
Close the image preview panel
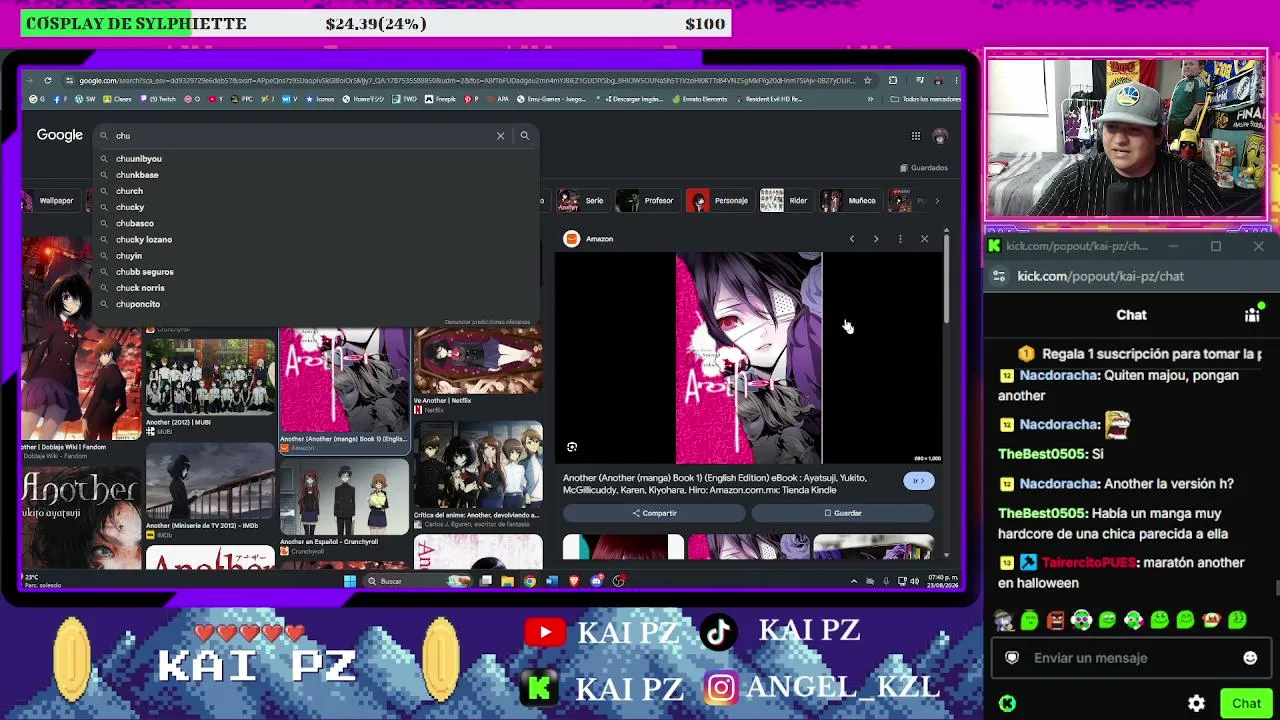point(924,239)
